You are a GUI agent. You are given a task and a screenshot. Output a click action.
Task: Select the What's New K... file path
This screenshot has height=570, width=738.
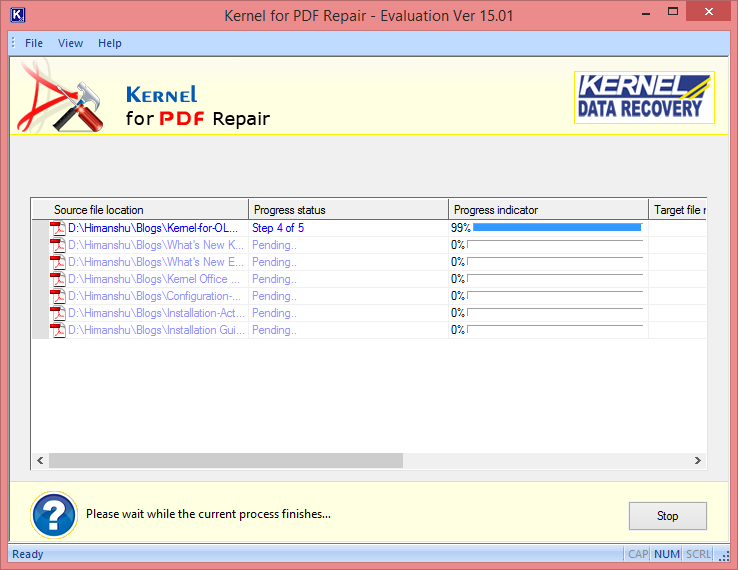point(156,245)
